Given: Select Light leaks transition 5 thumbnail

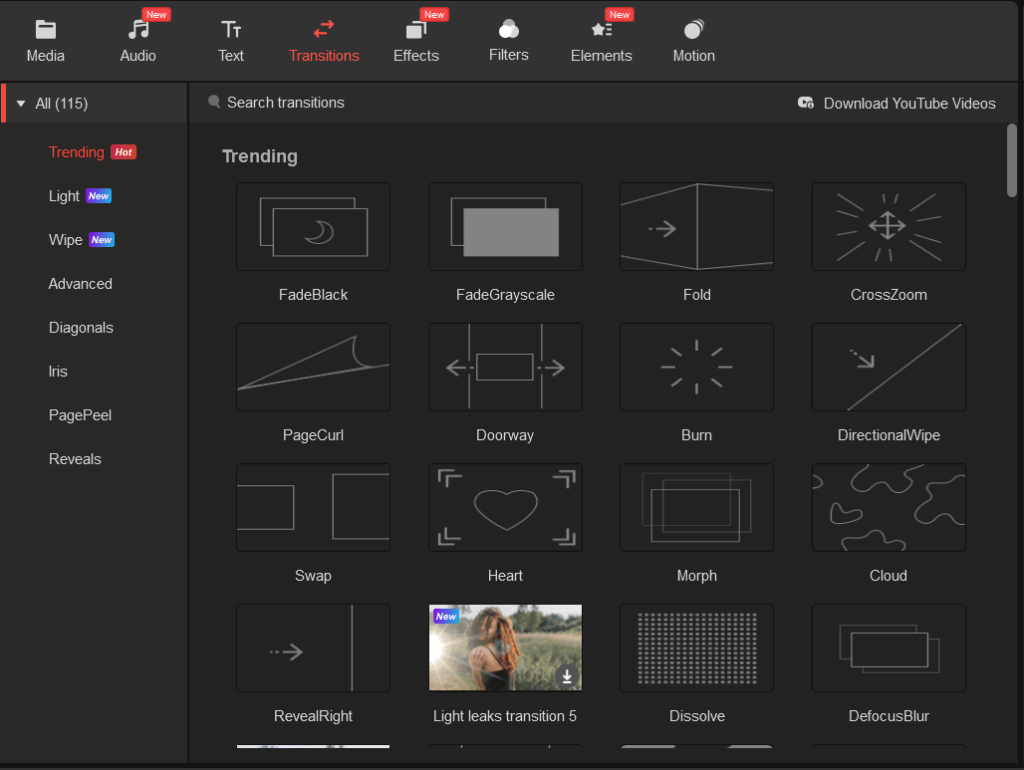Looking at the screenshot, I should click(x=505, y=648).
